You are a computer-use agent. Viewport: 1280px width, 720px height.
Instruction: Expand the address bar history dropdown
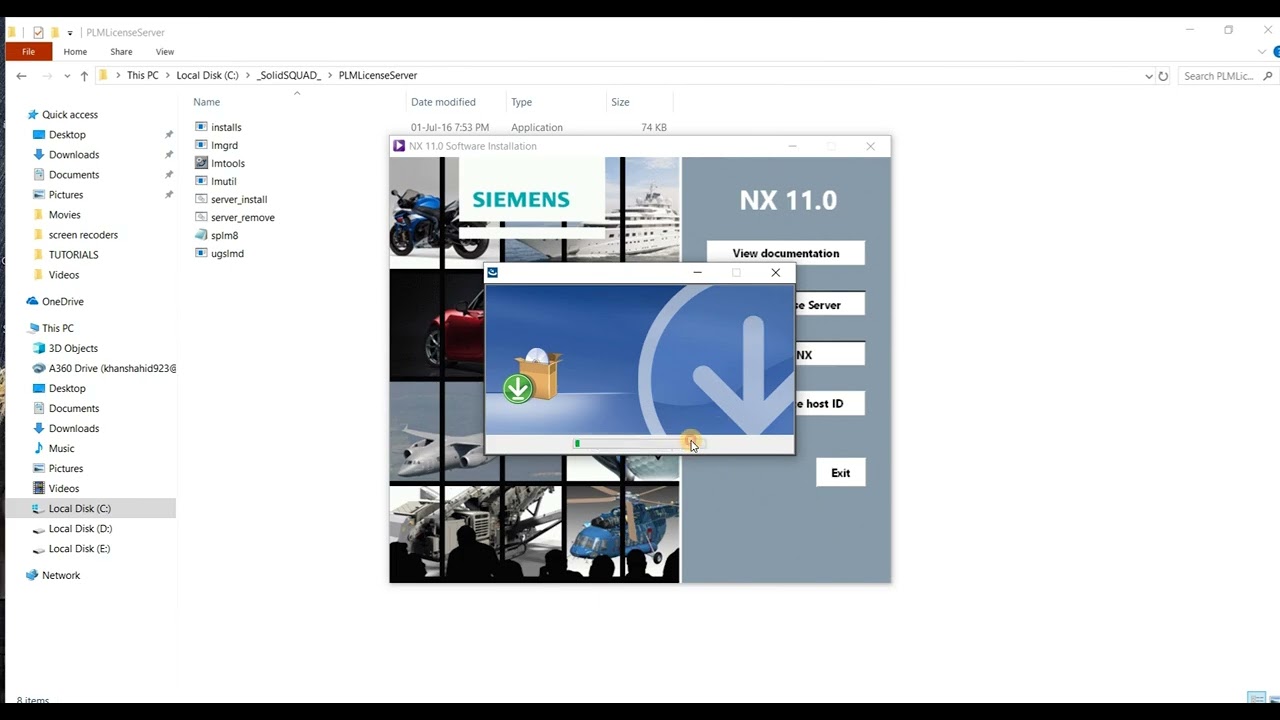click(x=1148, y=76)
